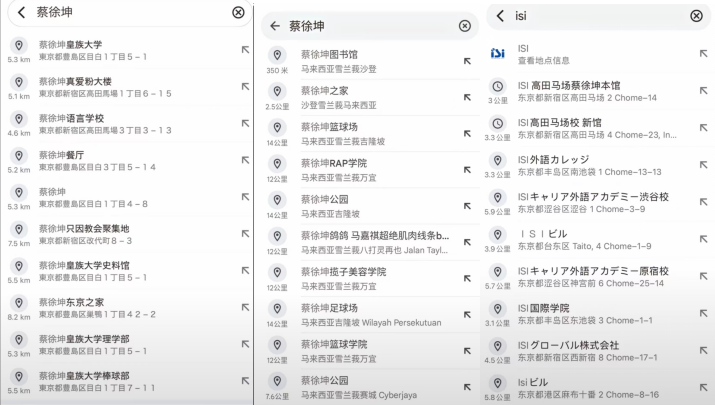Open 蔡徐坤之家 result

(370, 98)
